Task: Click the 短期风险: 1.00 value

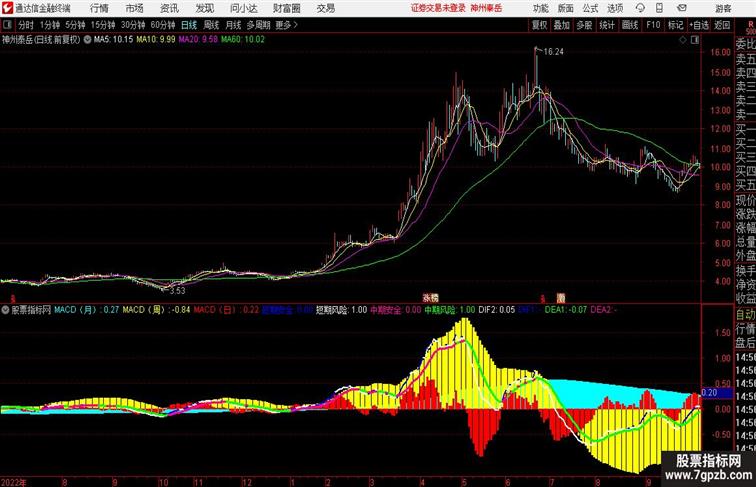Action: click(341, 310)
